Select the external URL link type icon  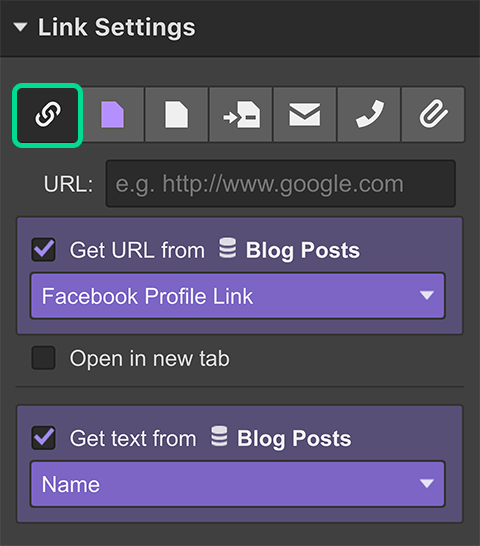pos(48,115)
